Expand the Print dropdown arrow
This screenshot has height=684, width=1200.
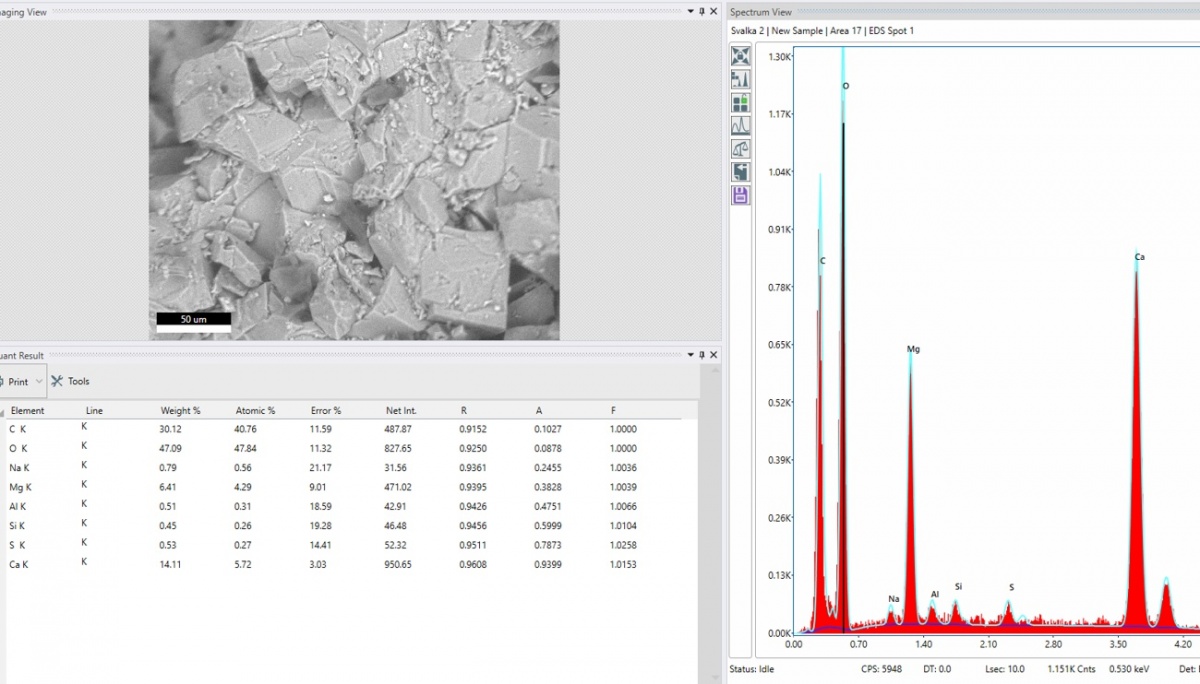(x=39, y=381)
